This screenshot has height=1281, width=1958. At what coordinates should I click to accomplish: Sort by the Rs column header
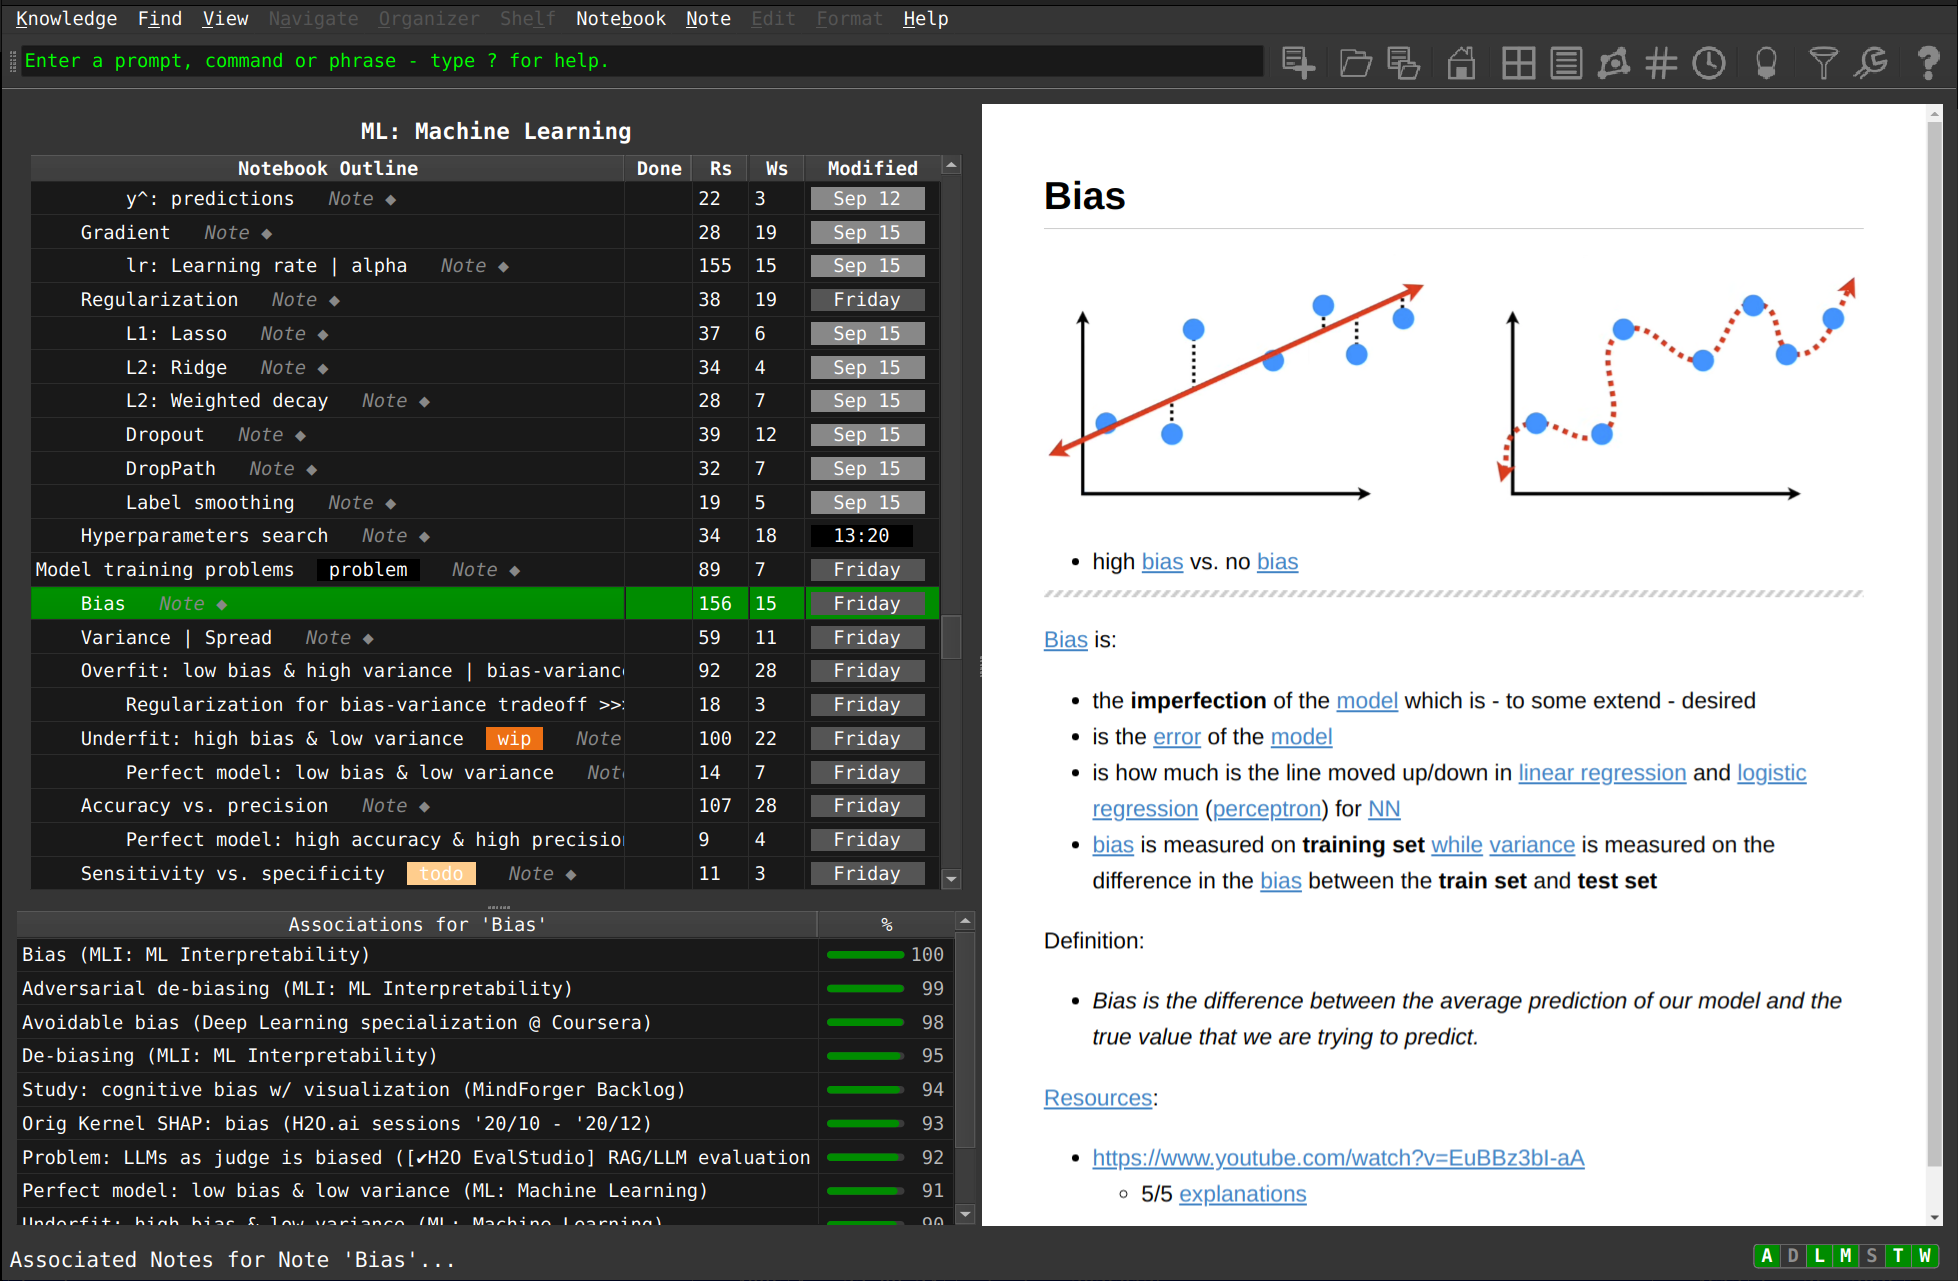pyautogui.click(x=721, y=168)
